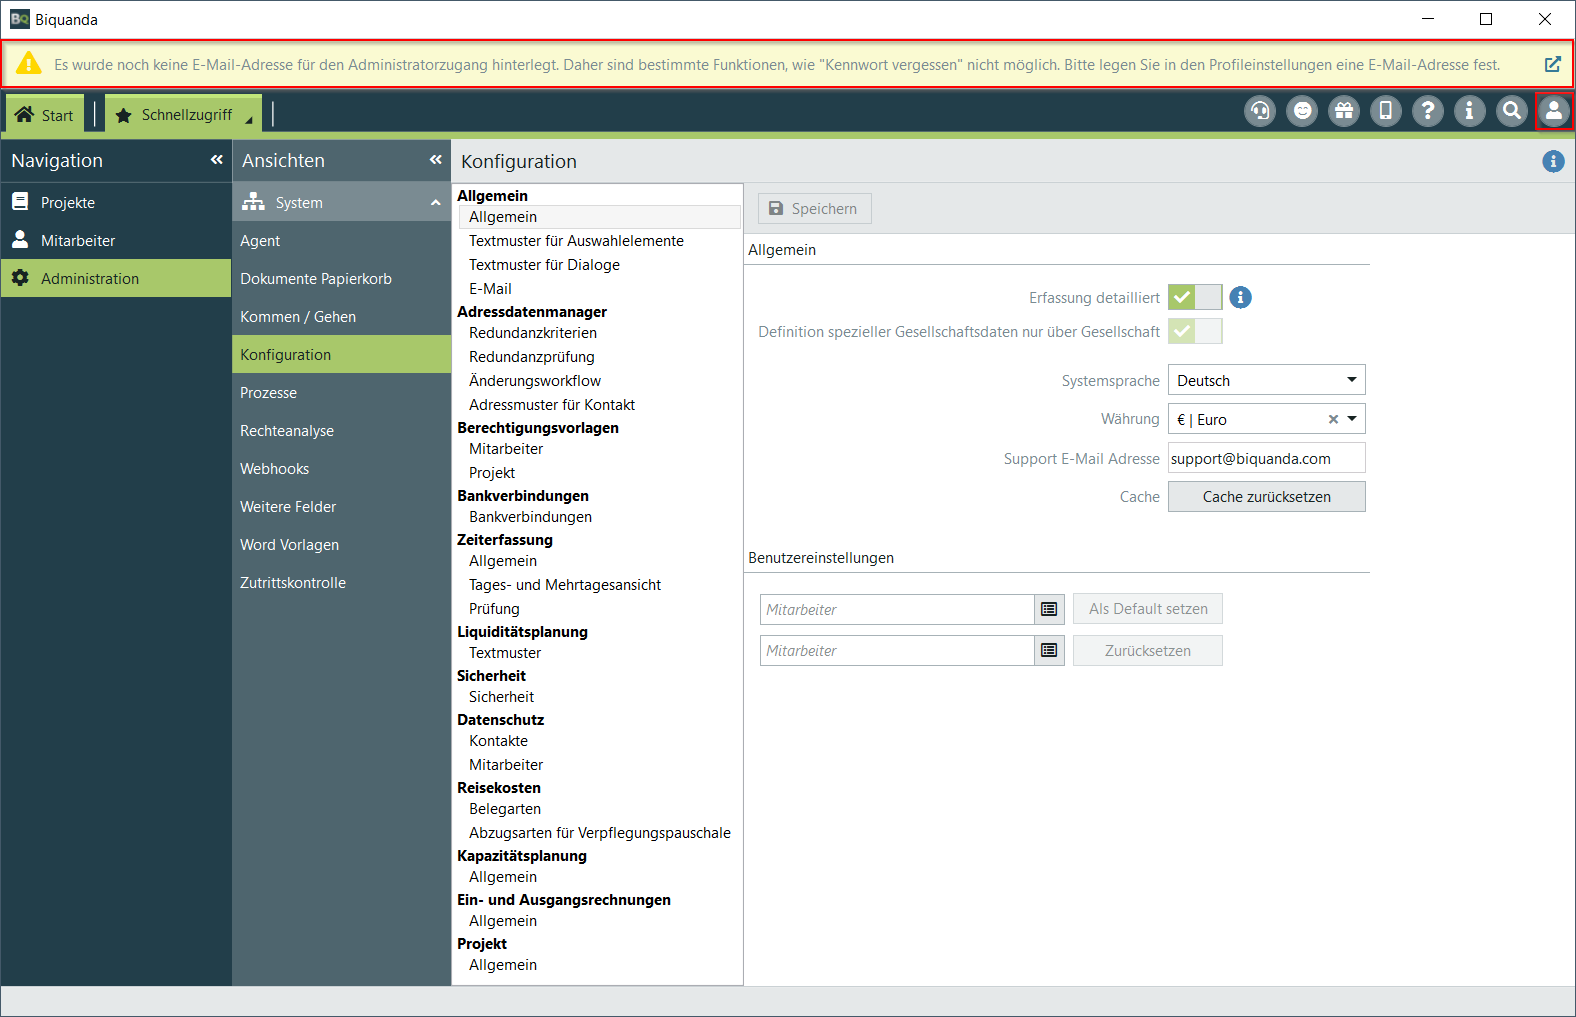
Task: Select Webhooks in the Ansichten menu
Action: tap(275, 469)
